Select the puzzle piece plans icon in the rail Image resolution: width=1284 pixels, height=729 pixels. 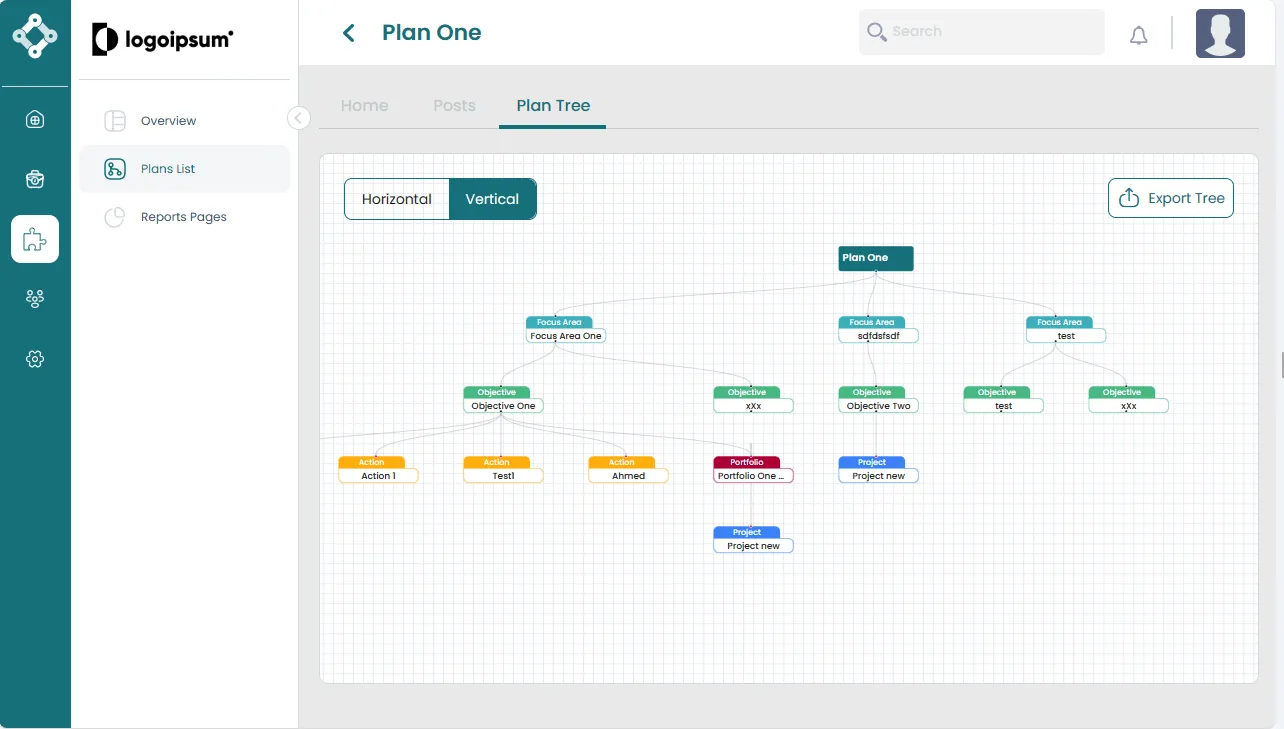[x=35, y=239]
